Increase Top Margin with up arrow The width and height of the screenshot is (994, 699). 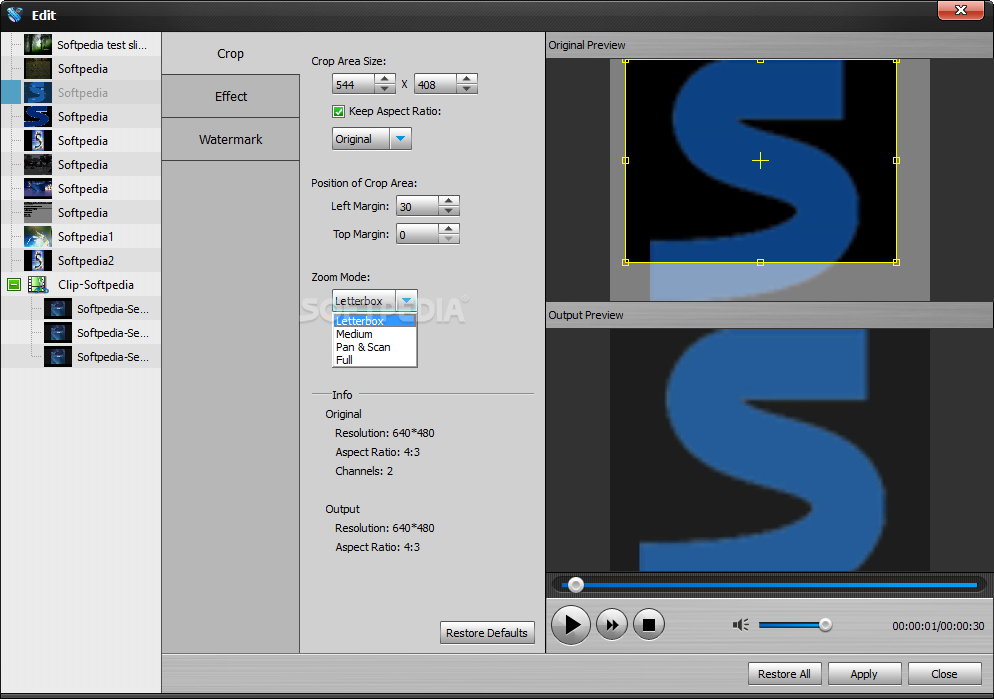[449, 229]
